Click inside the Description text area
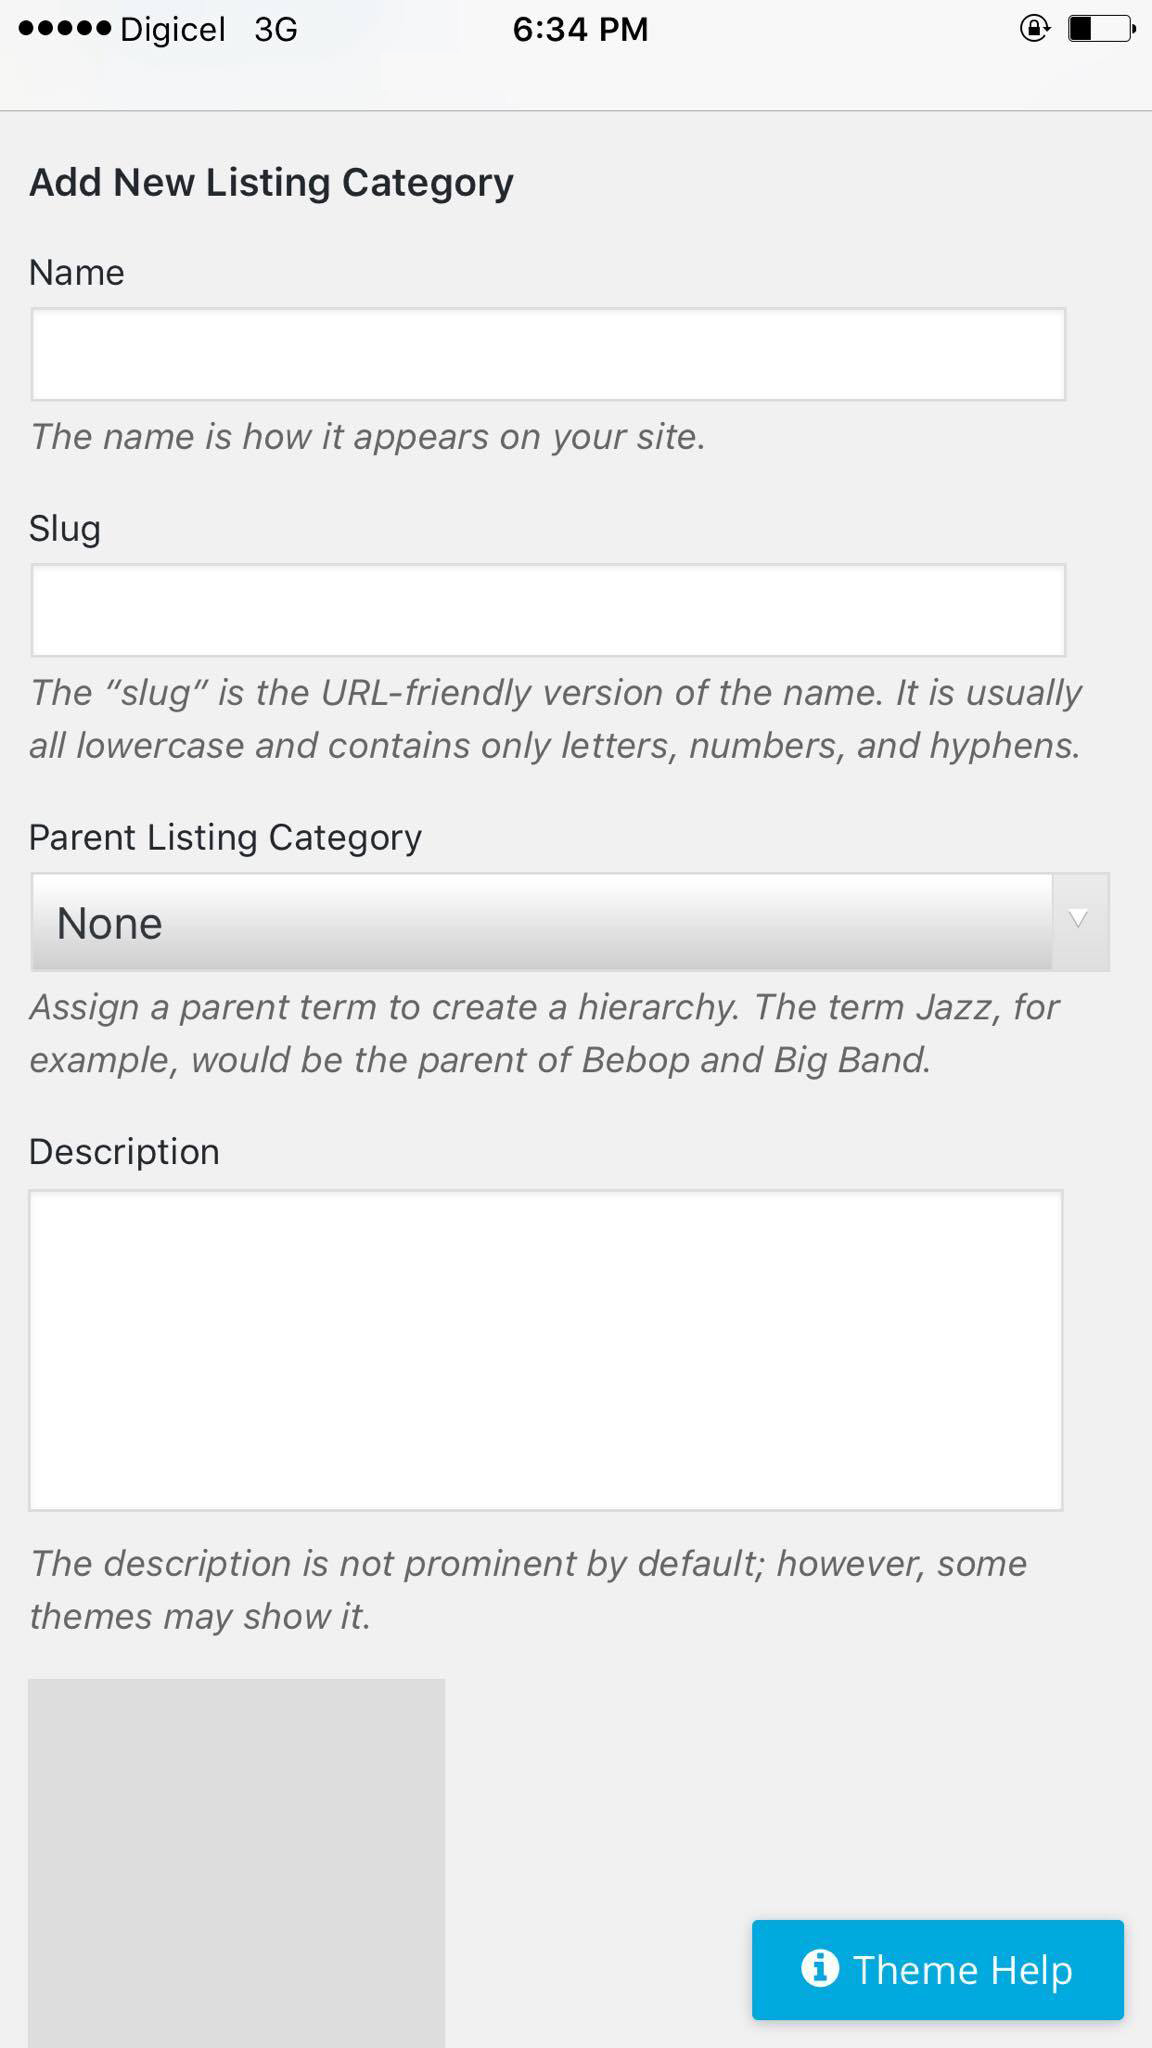The height and width of the screenshot is (2048, 1152). [546, 1350]
